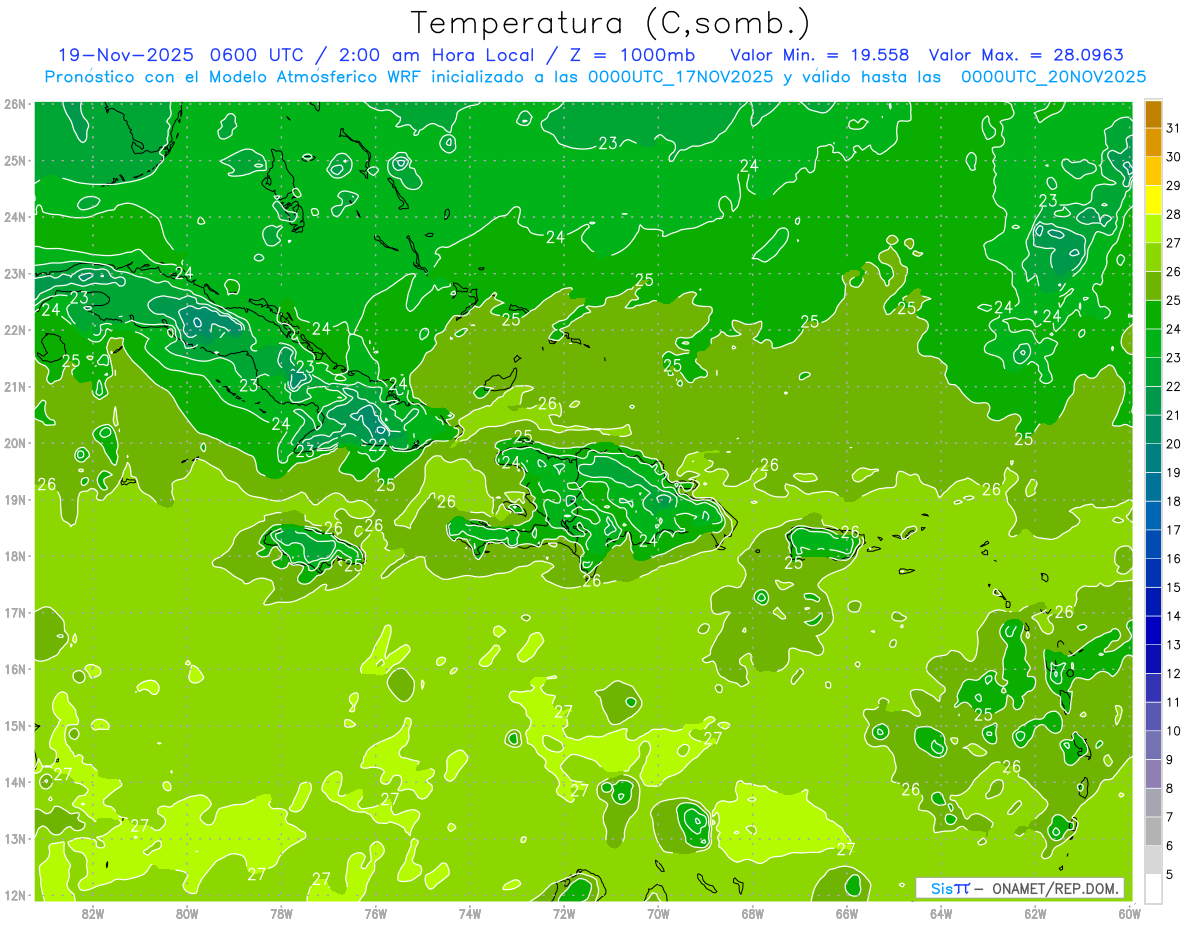Click the "78W" longitude label
Image resolution: width=1200 pixels, height=927 pixels.
click(281, 913)
